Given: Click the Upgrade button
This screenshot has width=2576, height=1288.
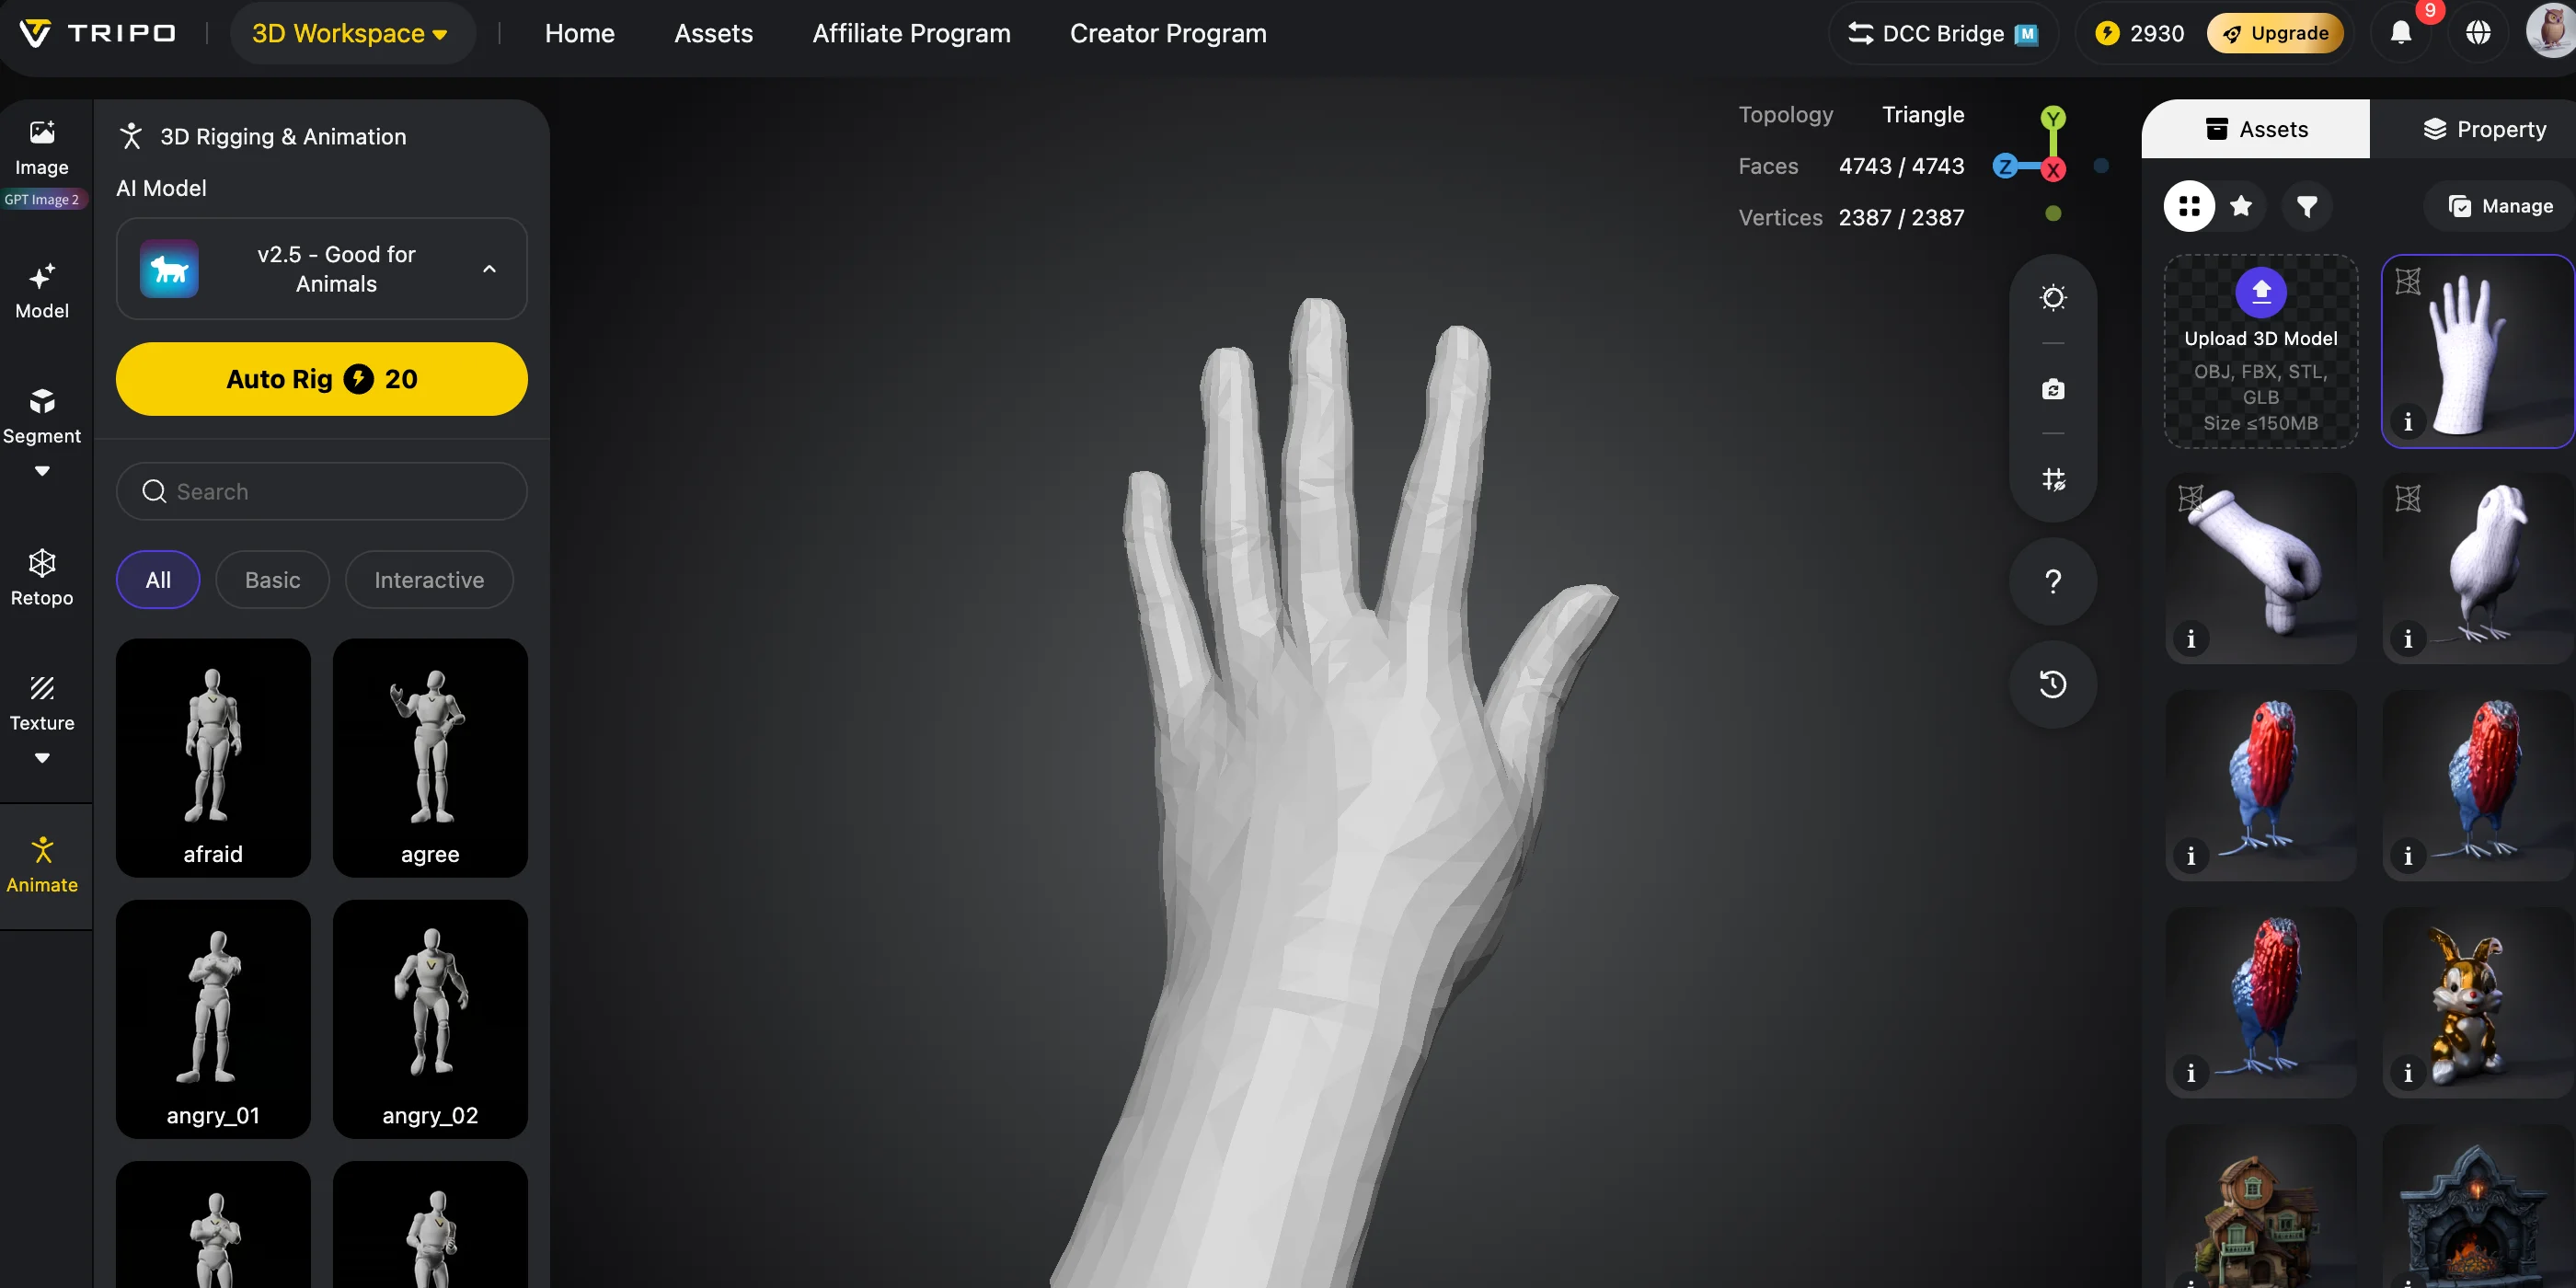Looking at the screenshot, I should coord(2274,33).
